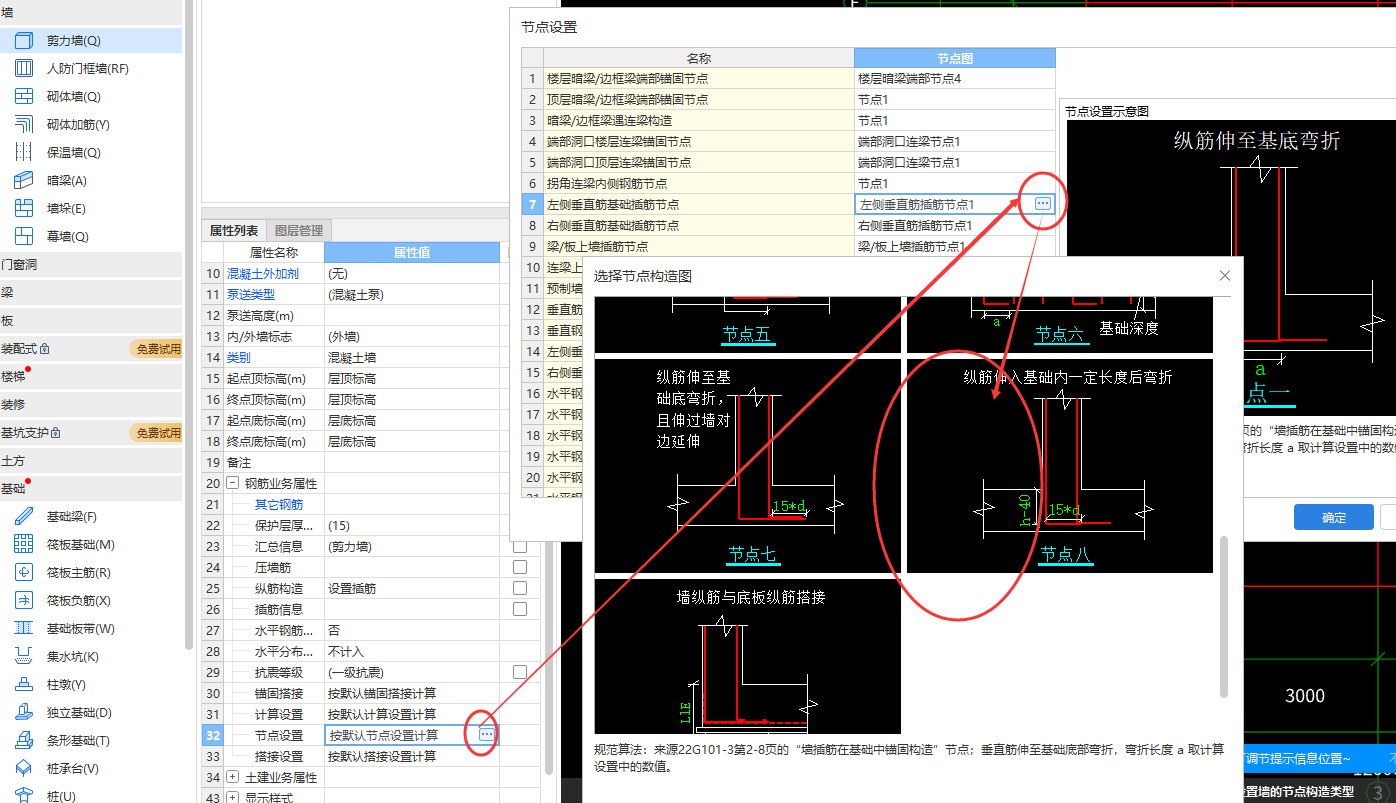The image size is (1396, 803).
Task: Toggle the 汇总信息 row checkbox
Action: (520, 547)
